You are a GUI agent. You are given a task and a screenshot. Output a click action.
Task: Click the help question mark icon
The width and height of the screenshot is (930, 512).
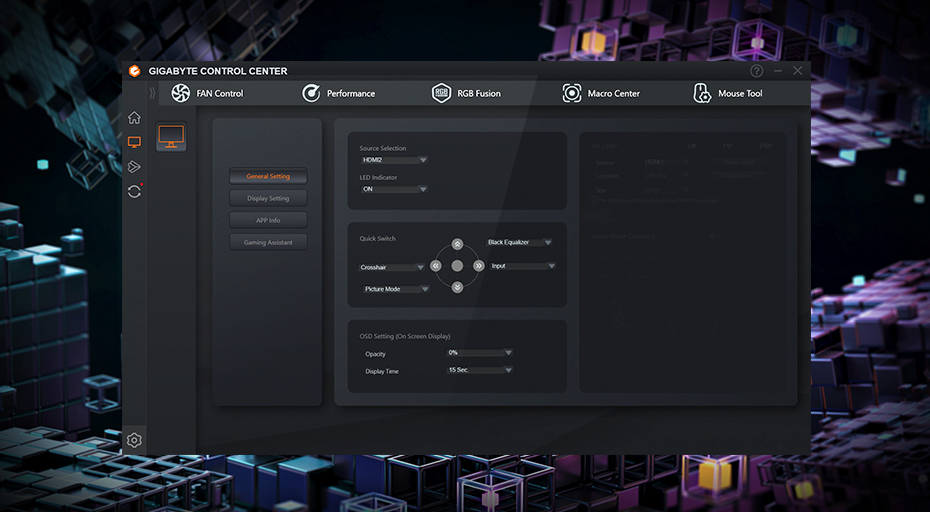tap(756, 71)
